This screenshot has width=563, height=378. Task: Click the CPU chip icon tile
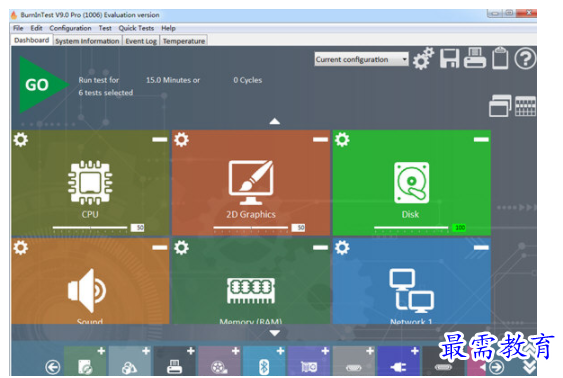pyautogui.click(x=90, y=182)
